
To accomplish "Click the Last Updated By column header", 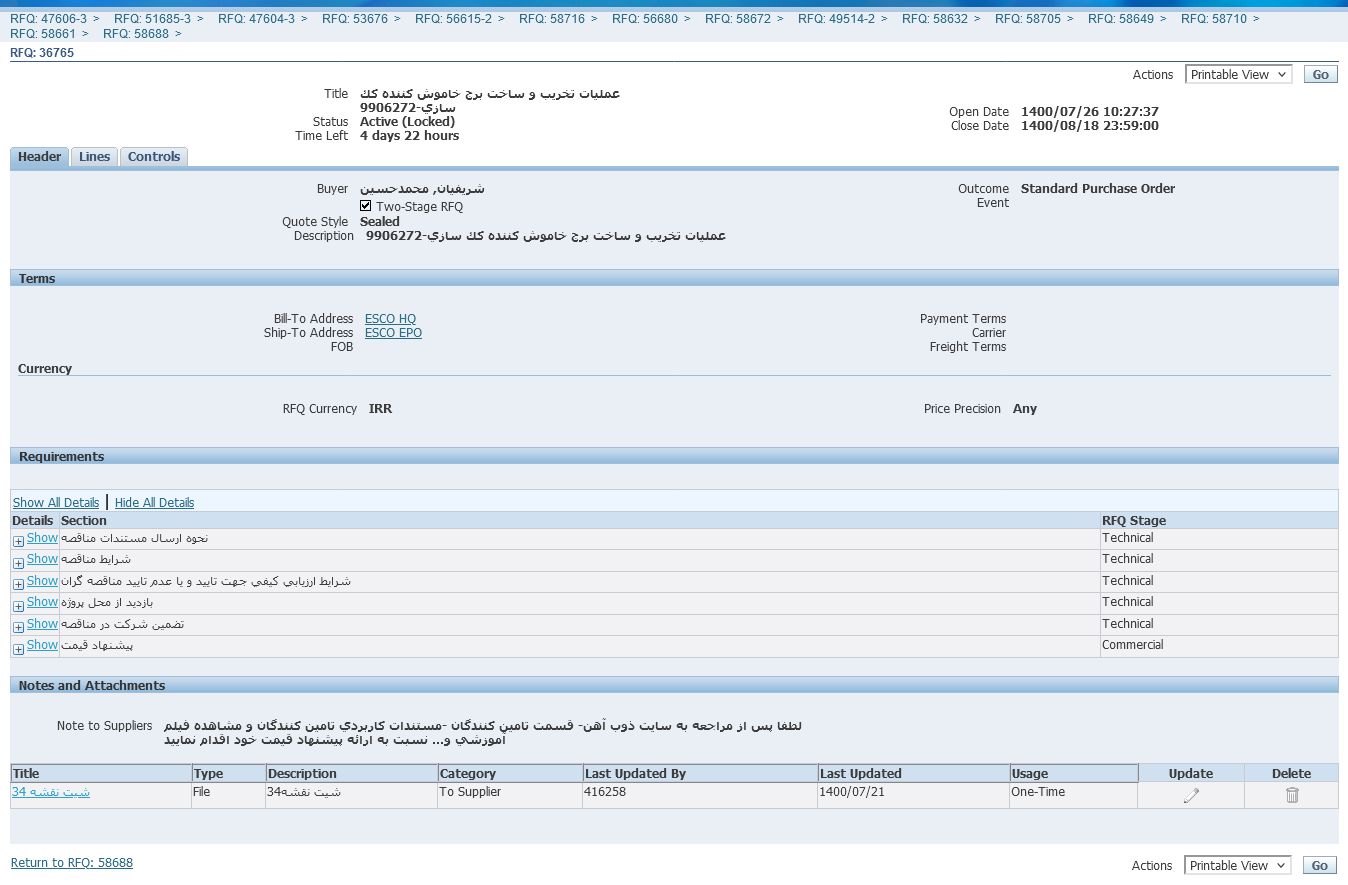I will click(x=700, y=773).
